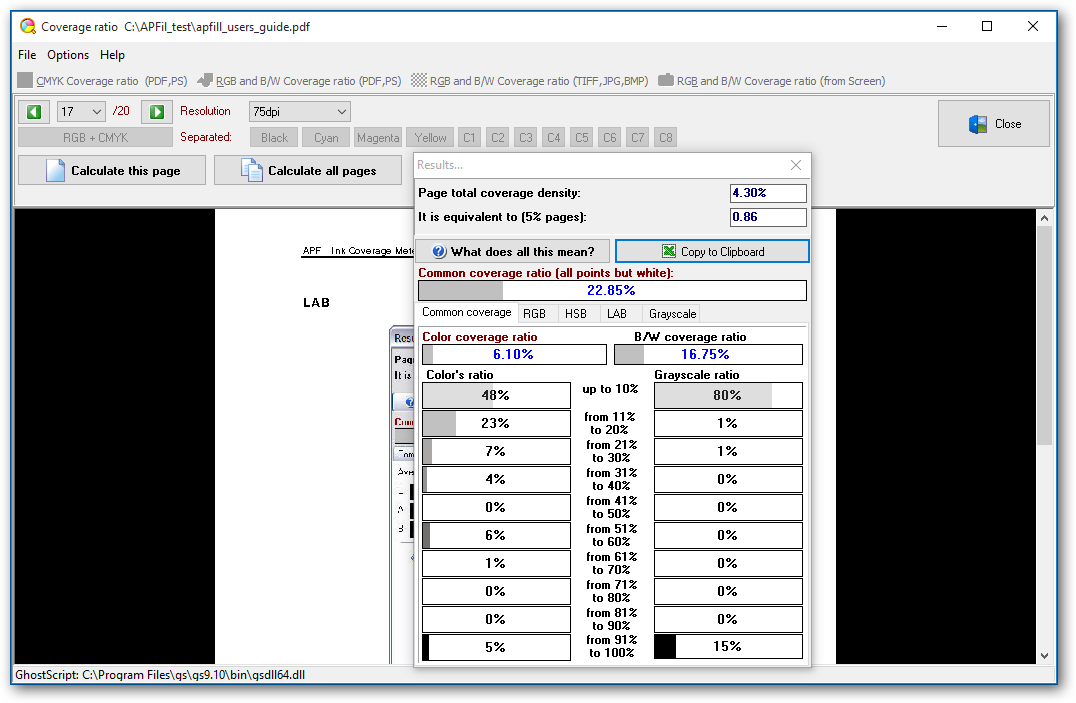Switch to the HSB tab
This screenshot has height=703, width=1076.
coord(575,314)
